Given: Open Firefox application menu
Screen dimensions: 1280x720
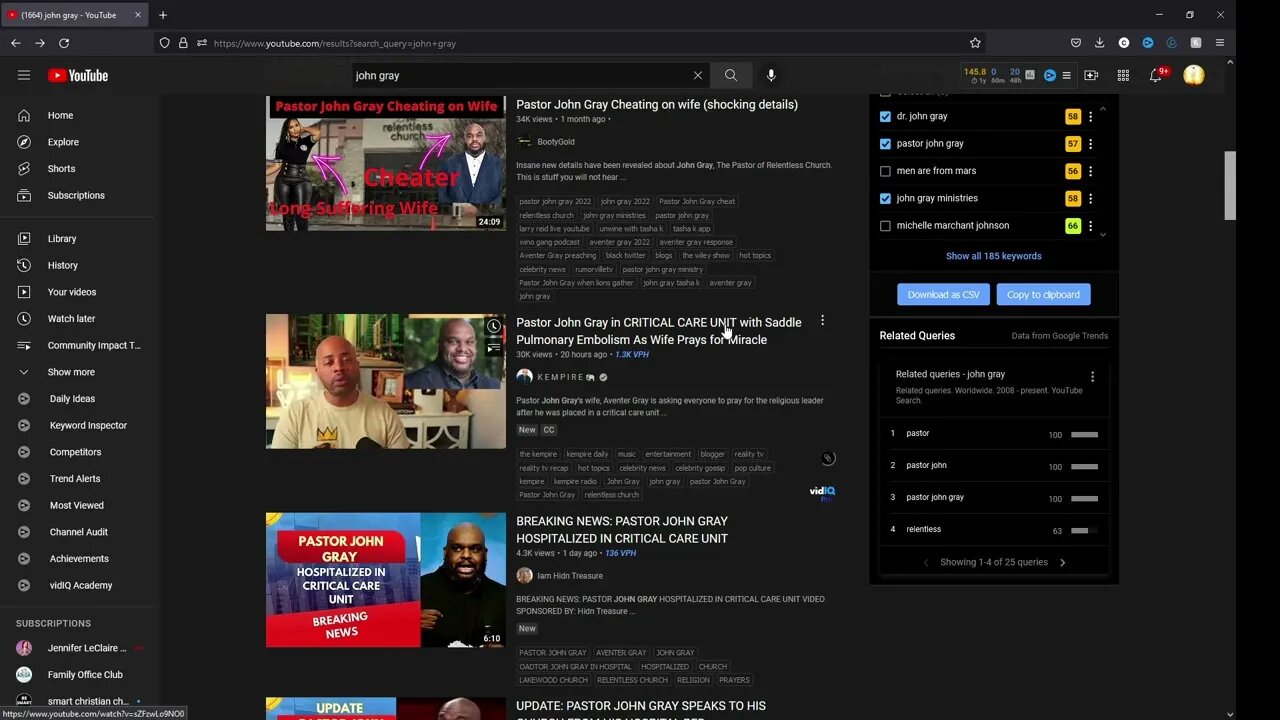Looking at the screenshot, I should (x=1220, y=43).
